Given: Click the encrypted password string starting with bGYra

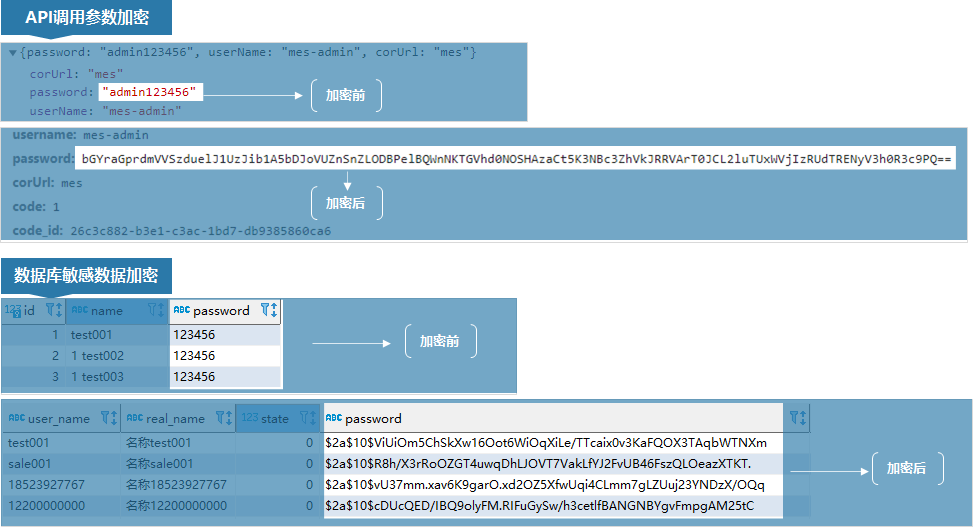Looking at the screenshot, I should click(x=517, y=159).
